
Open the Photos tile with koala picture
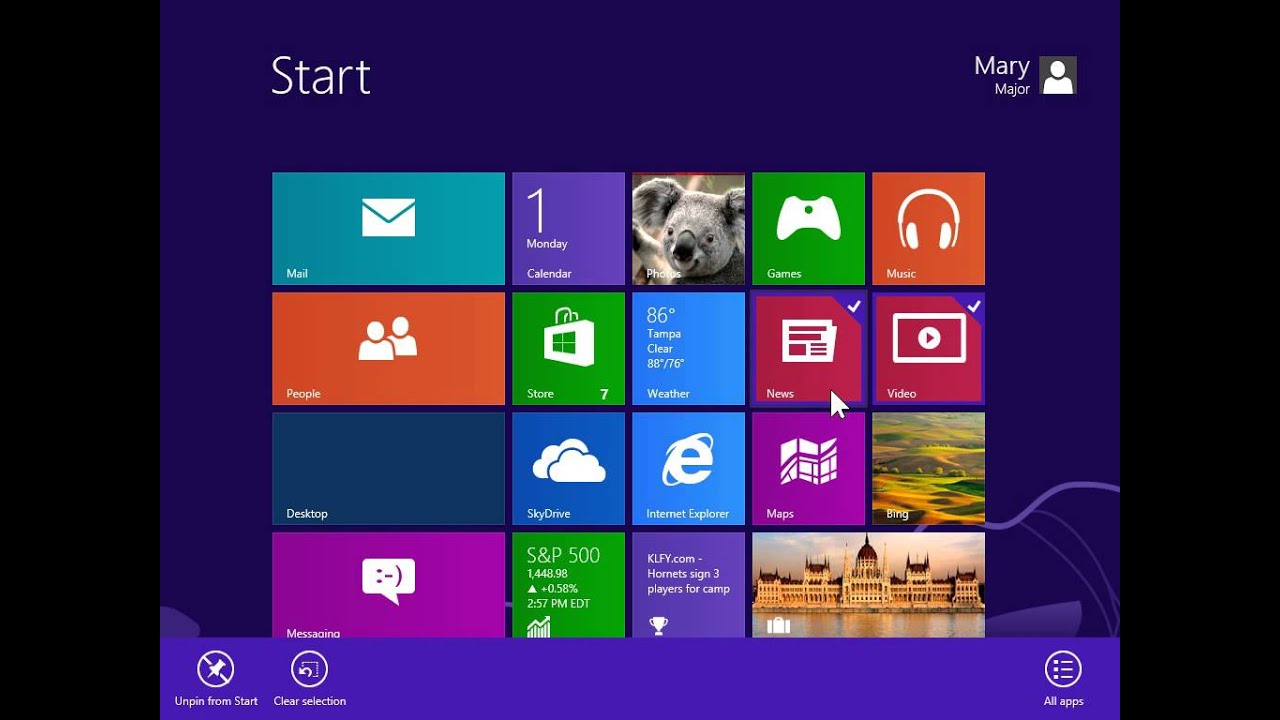tap(688, 228)
